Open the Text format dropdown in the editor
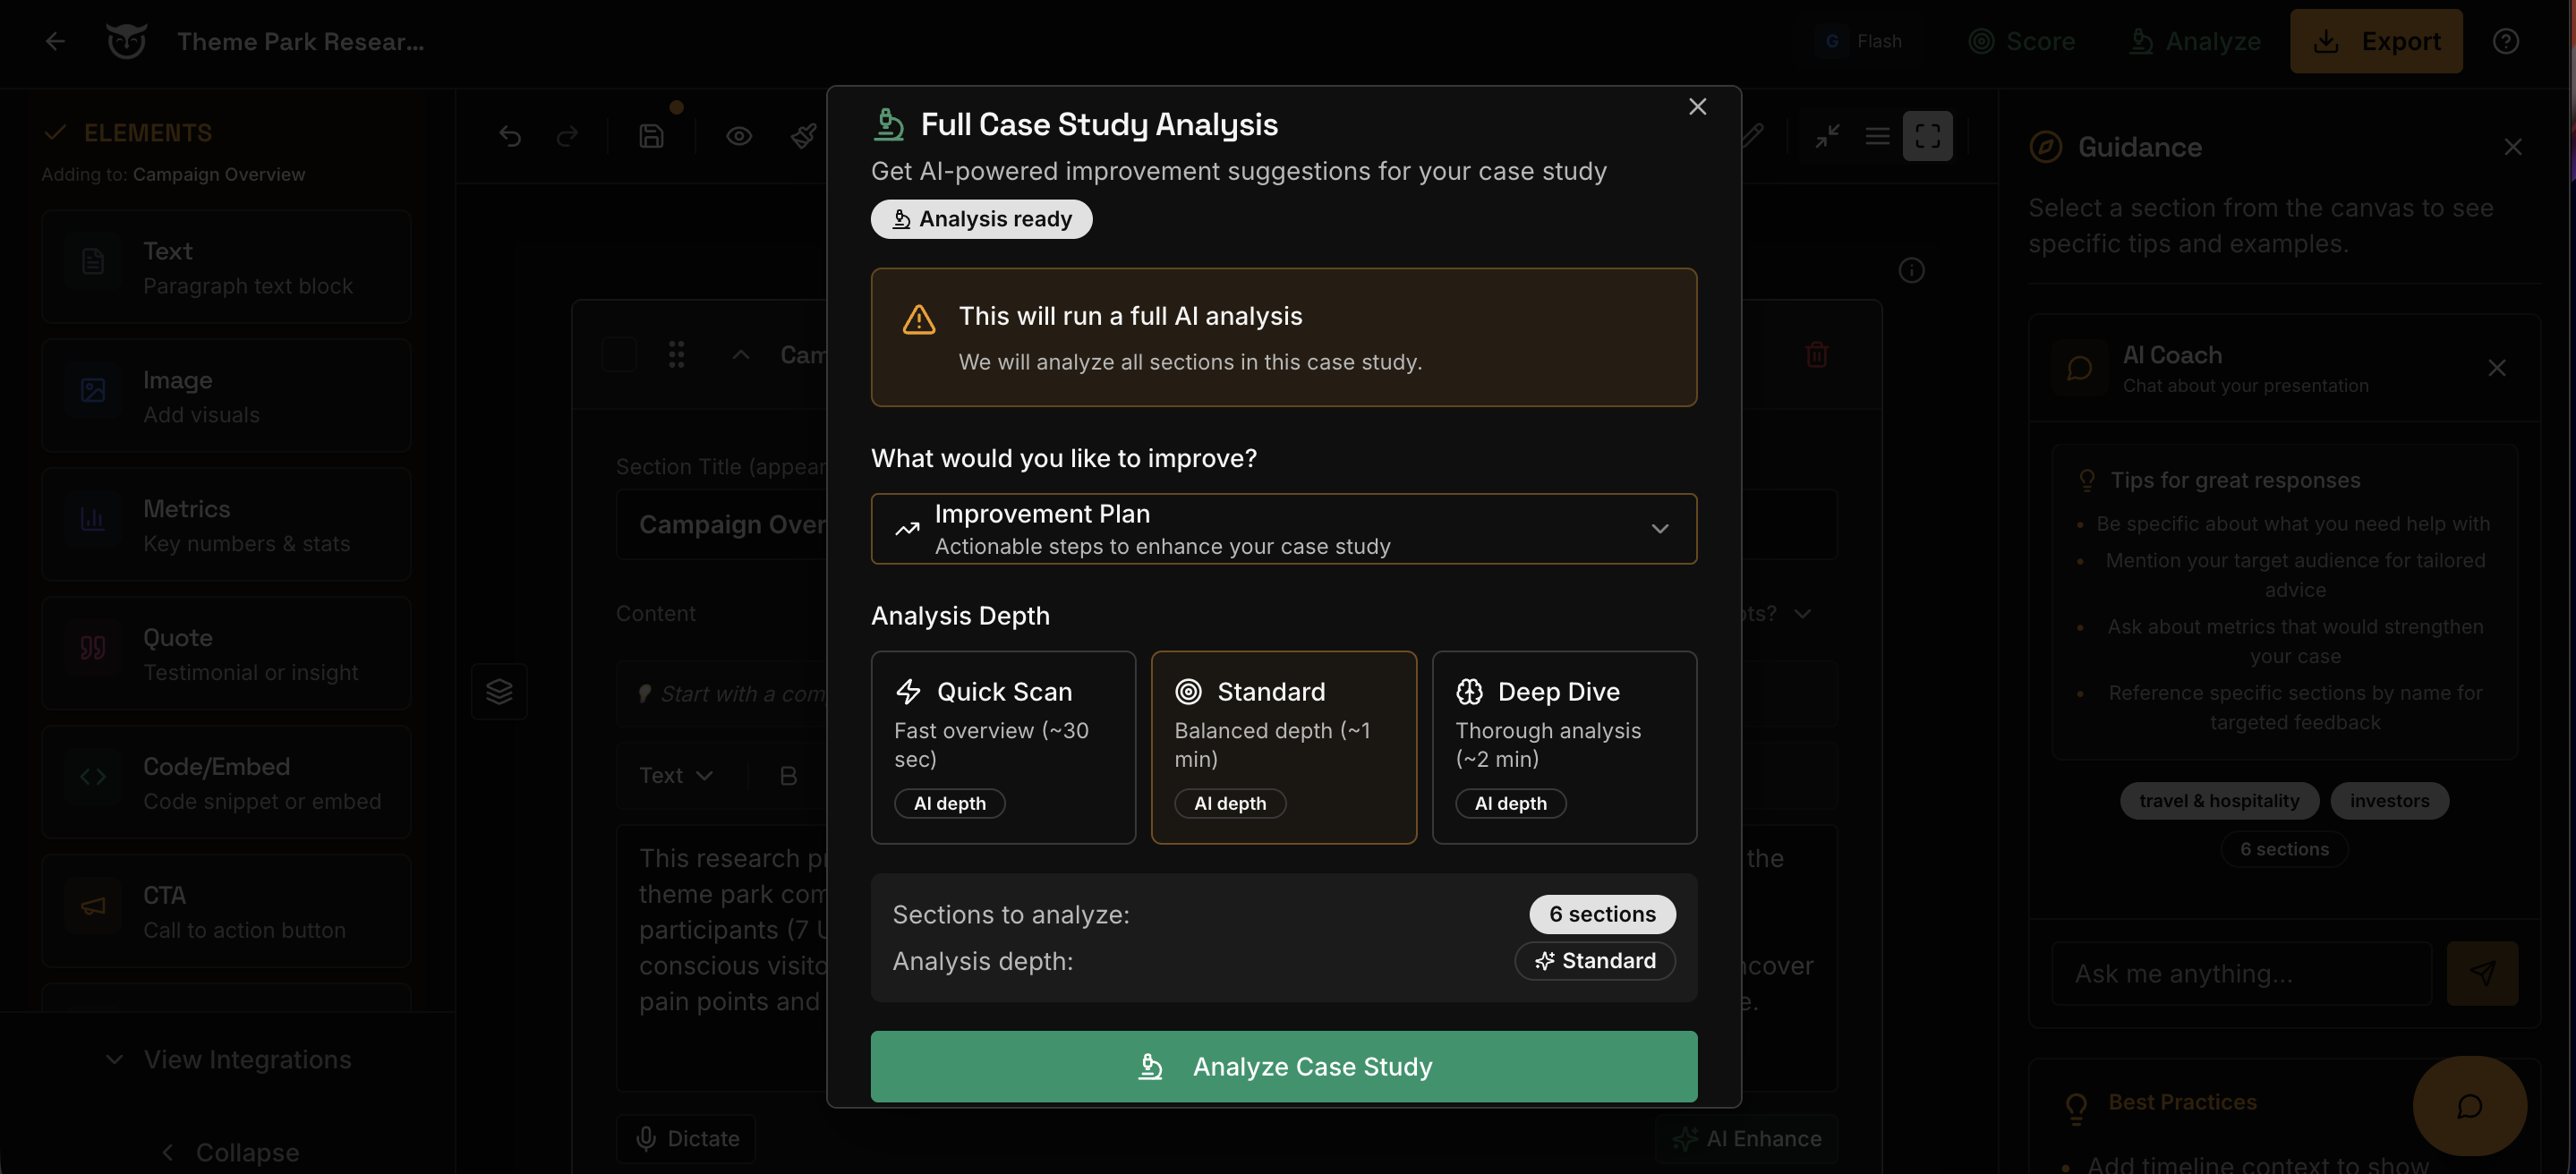Screen dimensions: 2576x1174 [677, 775]
